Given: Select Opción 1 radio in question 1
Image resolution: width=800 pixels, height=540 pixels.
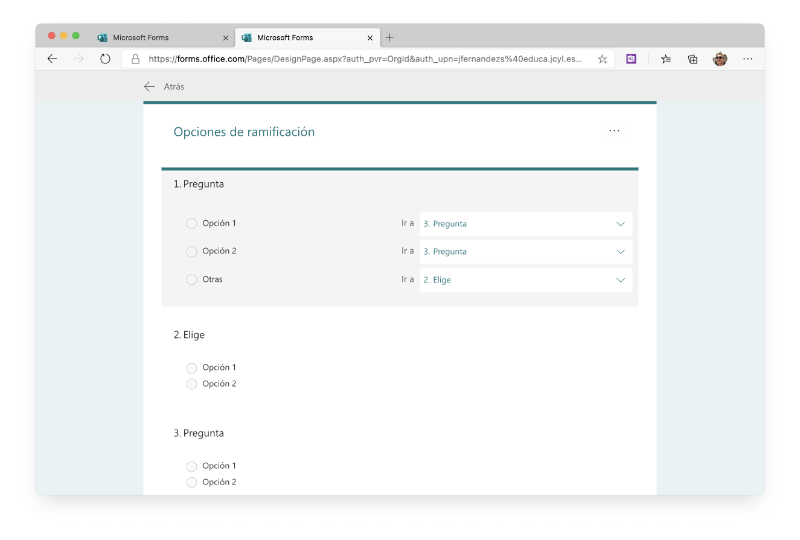Looking at the screenshot, I should click(x=191, y=224).
